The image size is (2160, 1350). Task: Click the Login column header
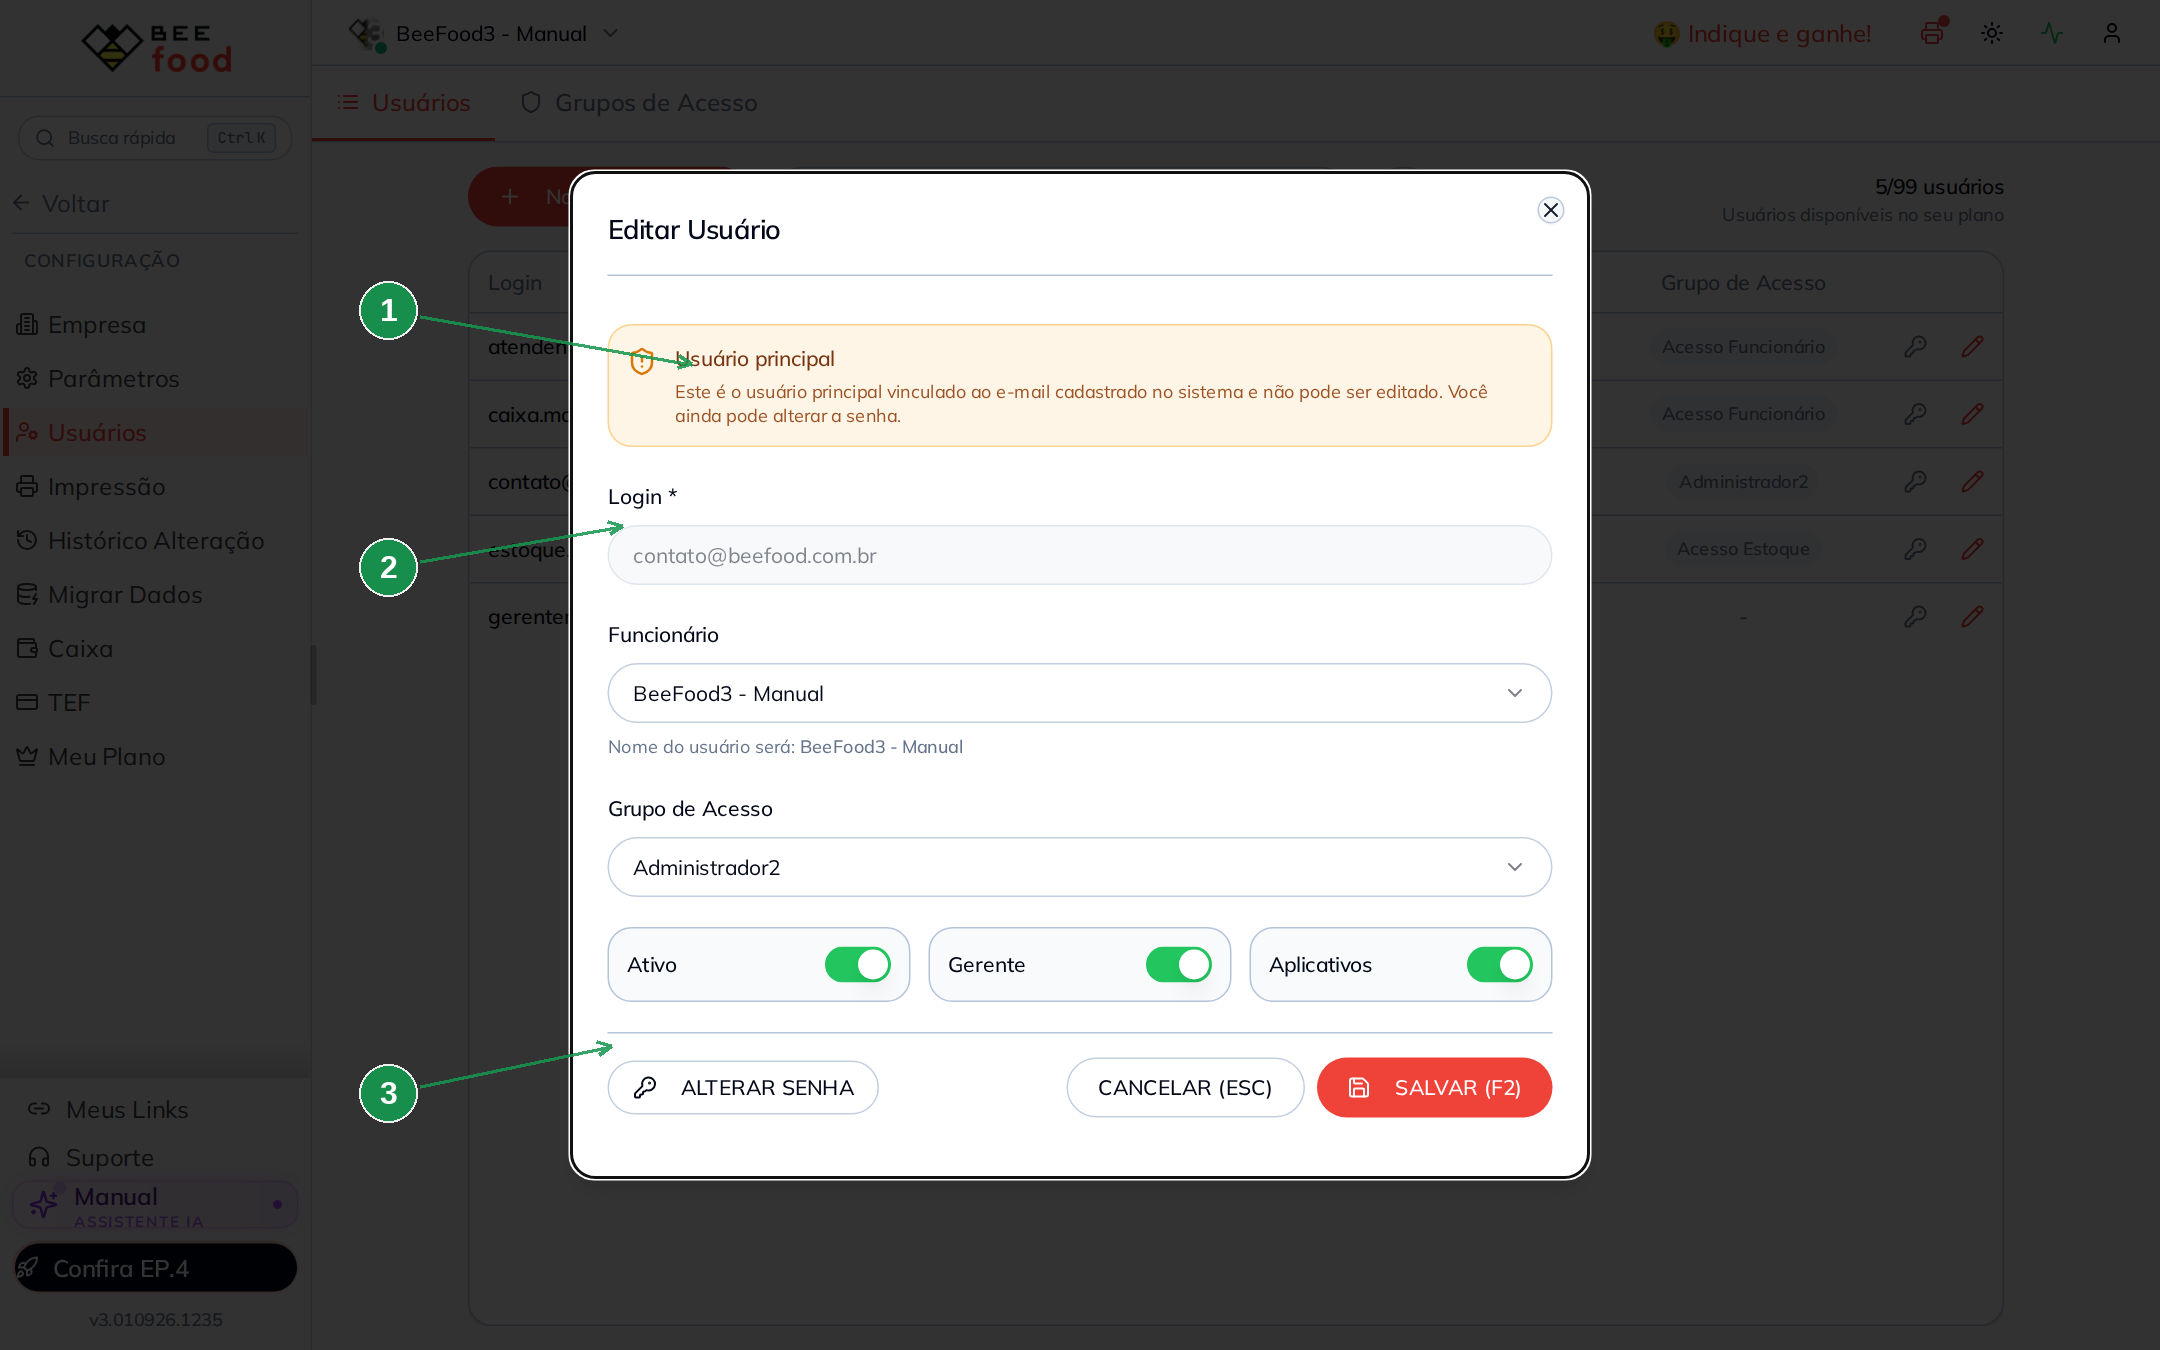pyautogui.click(x=515, y=283)
